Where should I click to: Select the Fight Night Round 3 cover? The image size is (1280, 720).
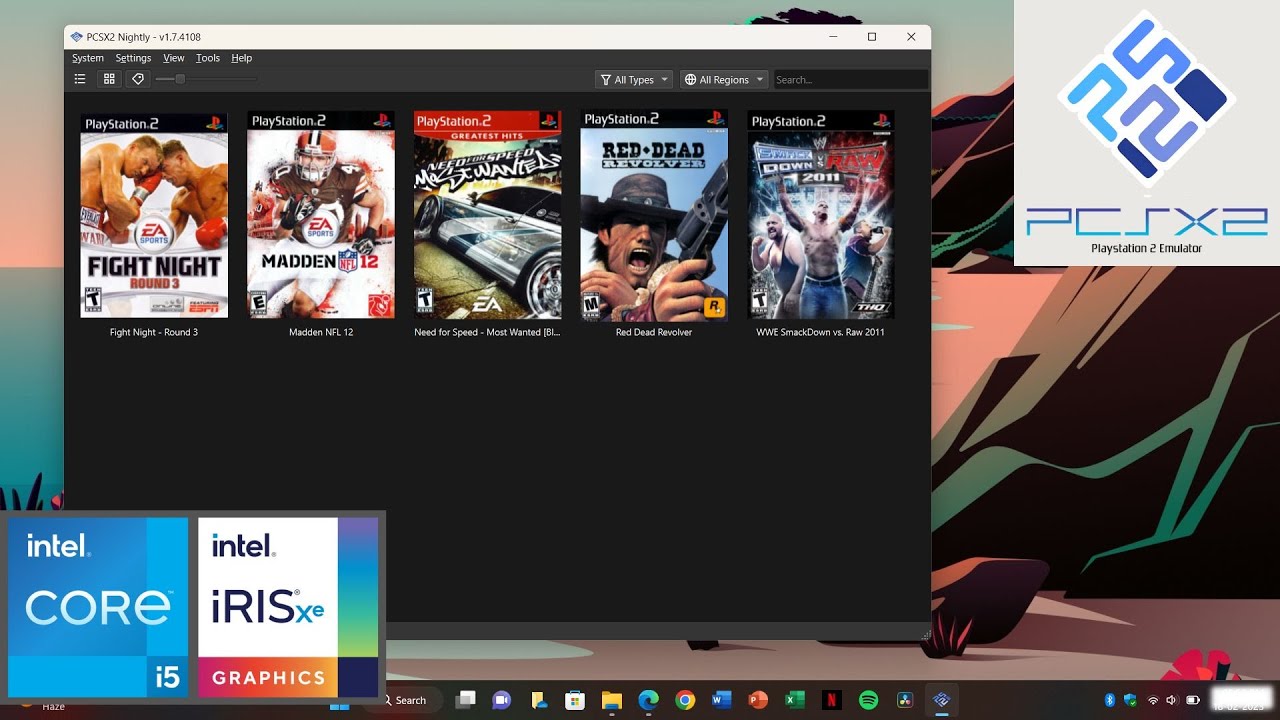pos(154,214)
